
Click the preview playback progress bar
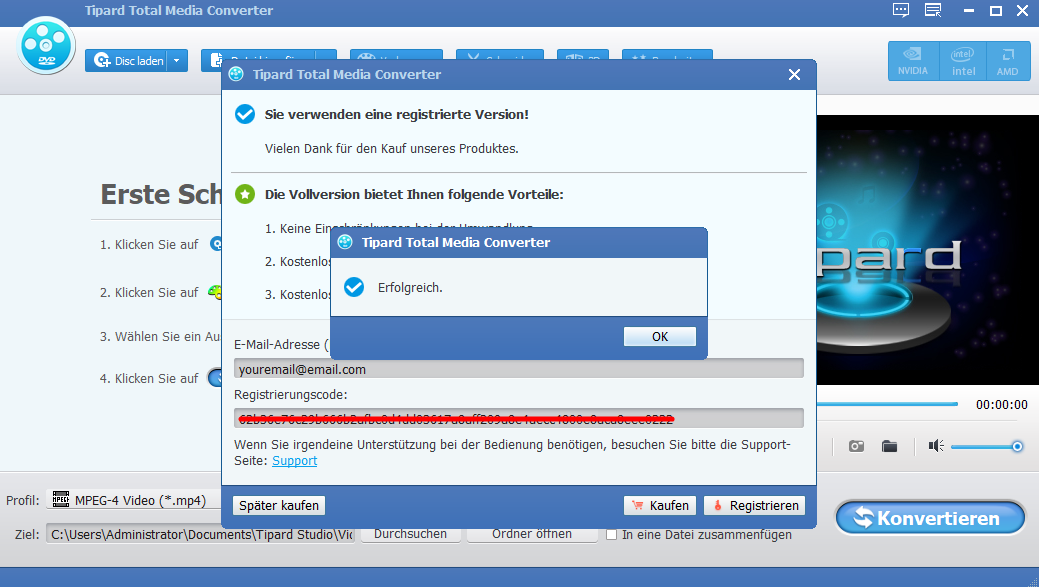coord(887,403)
